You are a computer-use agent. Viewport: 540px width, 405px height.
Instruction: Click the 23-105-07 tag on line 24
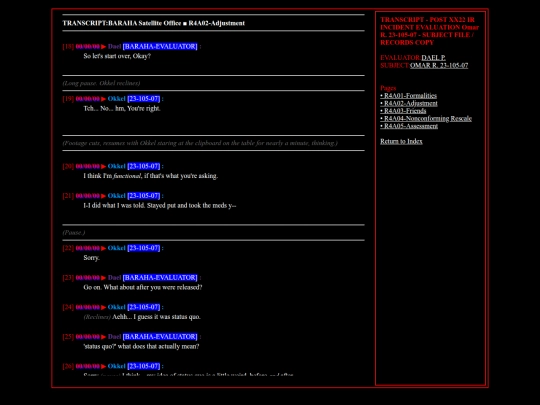pyautogui.click(x=144, y=308)
